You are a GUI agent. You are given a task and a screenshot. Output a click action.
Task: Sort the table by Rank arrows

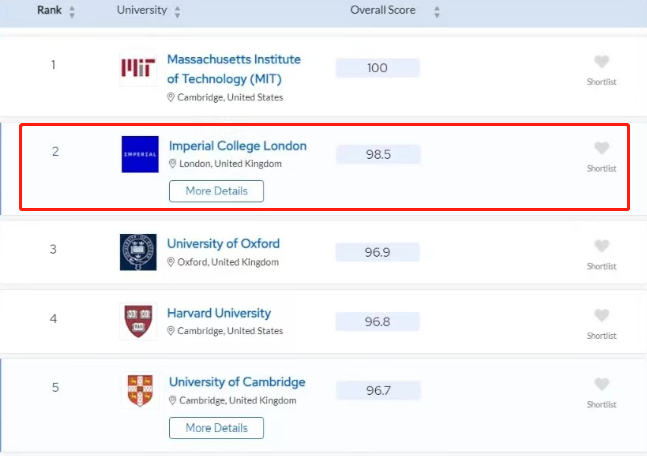point(72,12)
